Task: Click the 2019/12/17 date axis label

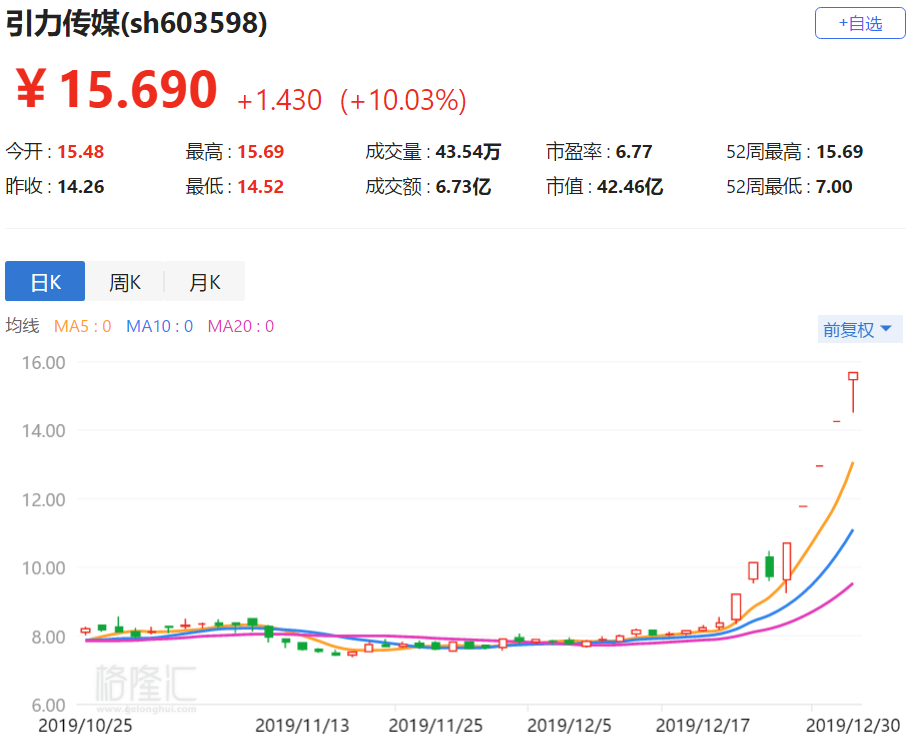Action: pos(703,726)
